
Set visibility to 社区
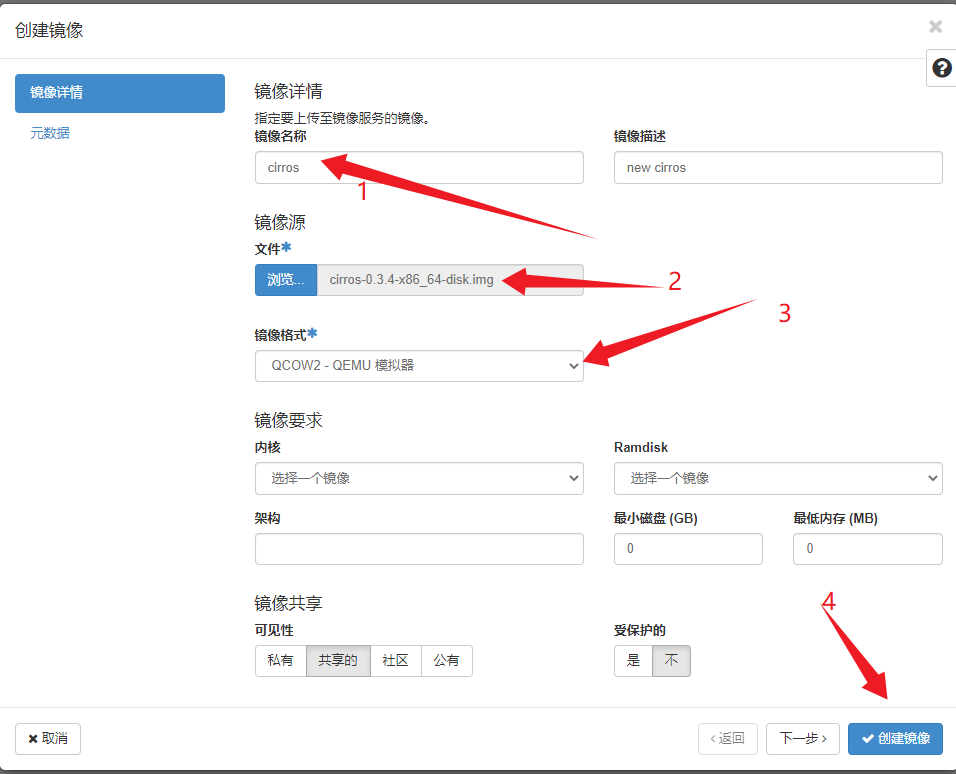[395, 661]
